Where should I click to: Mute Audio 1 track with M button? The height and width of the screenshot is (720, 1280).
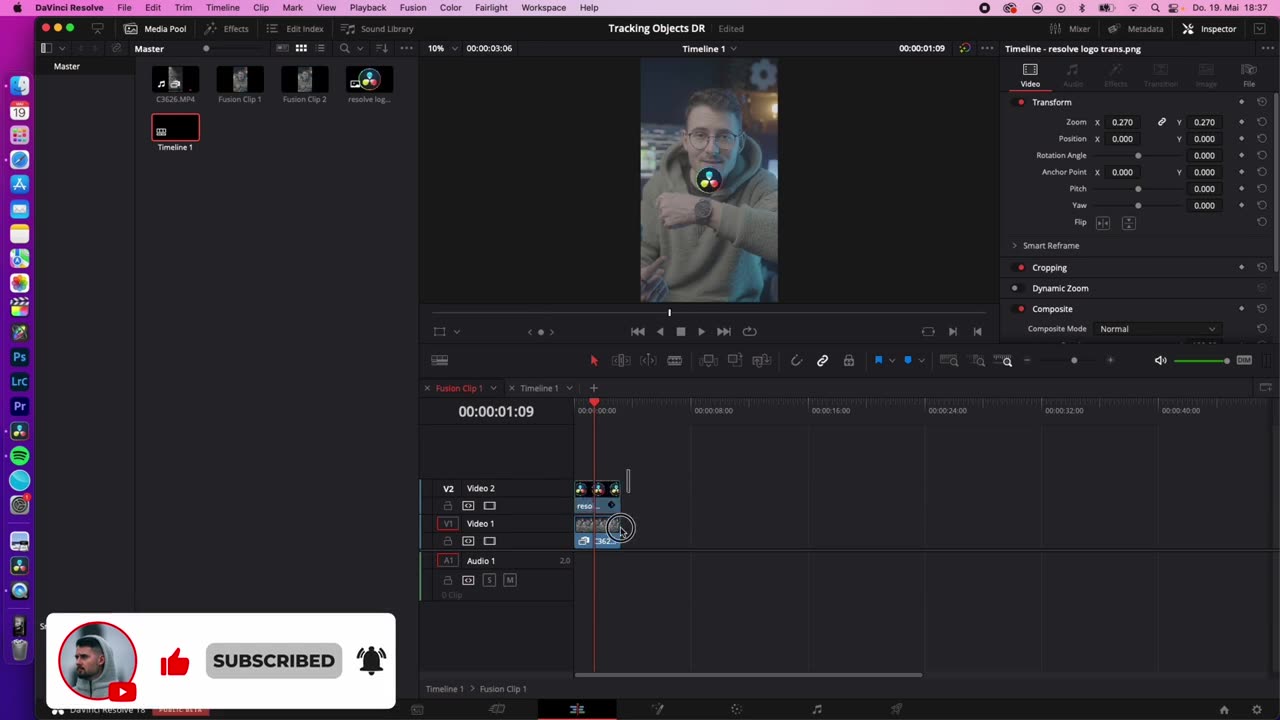click(510, 580)
